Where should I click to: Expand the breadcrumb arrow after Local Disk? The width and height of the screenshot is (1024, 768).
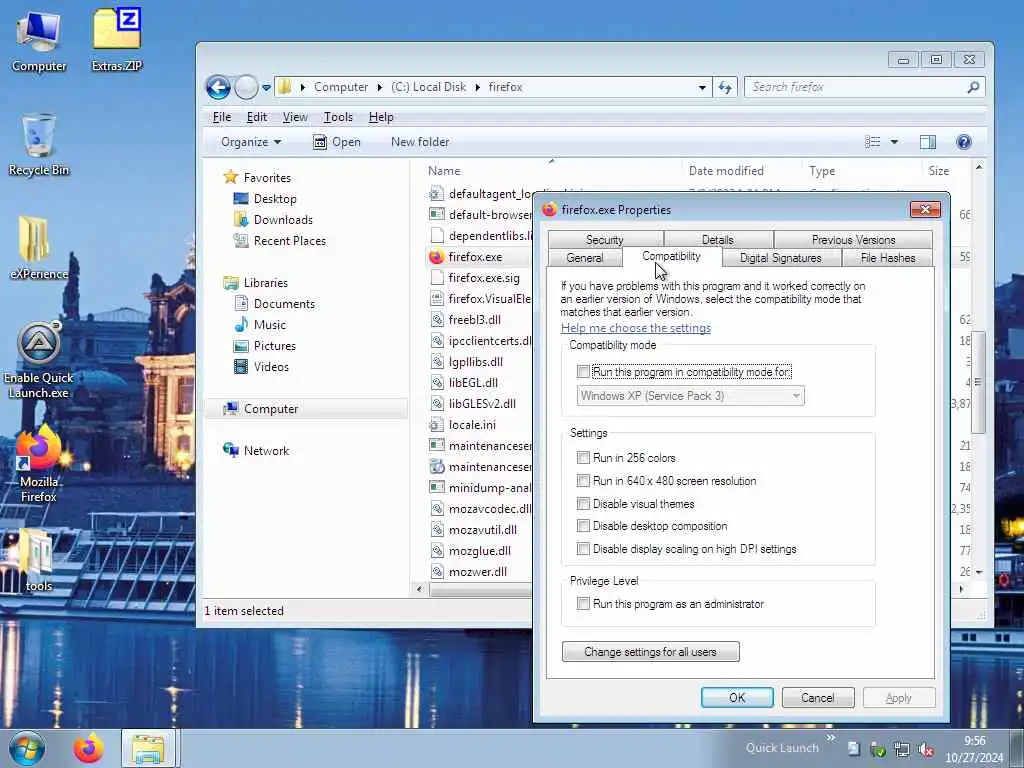tap(477, 87)
